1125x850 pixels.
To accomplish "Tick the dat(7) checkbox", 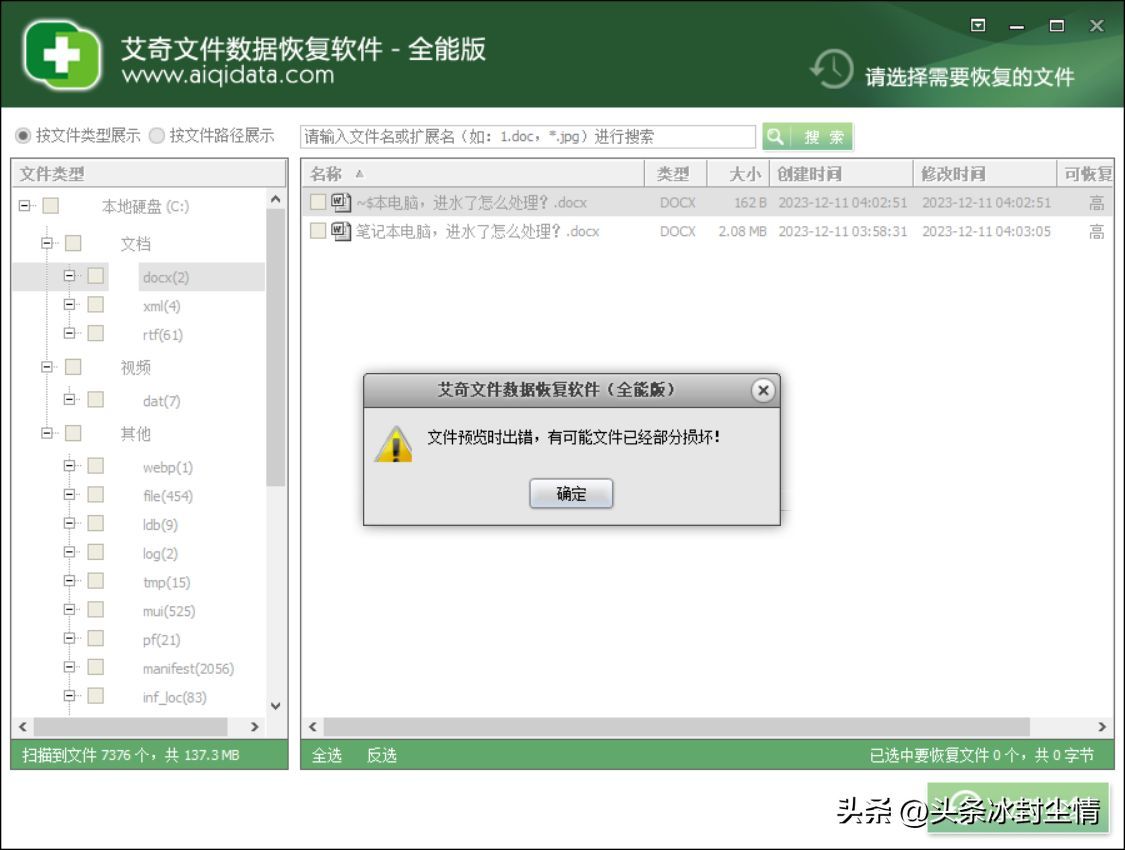I will (x=95, y=400).
